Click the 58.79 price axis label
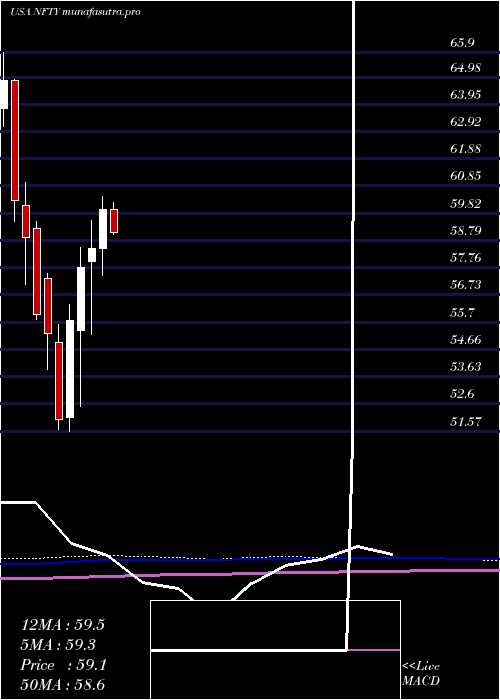Screen dimensions: 500x700 465,230
